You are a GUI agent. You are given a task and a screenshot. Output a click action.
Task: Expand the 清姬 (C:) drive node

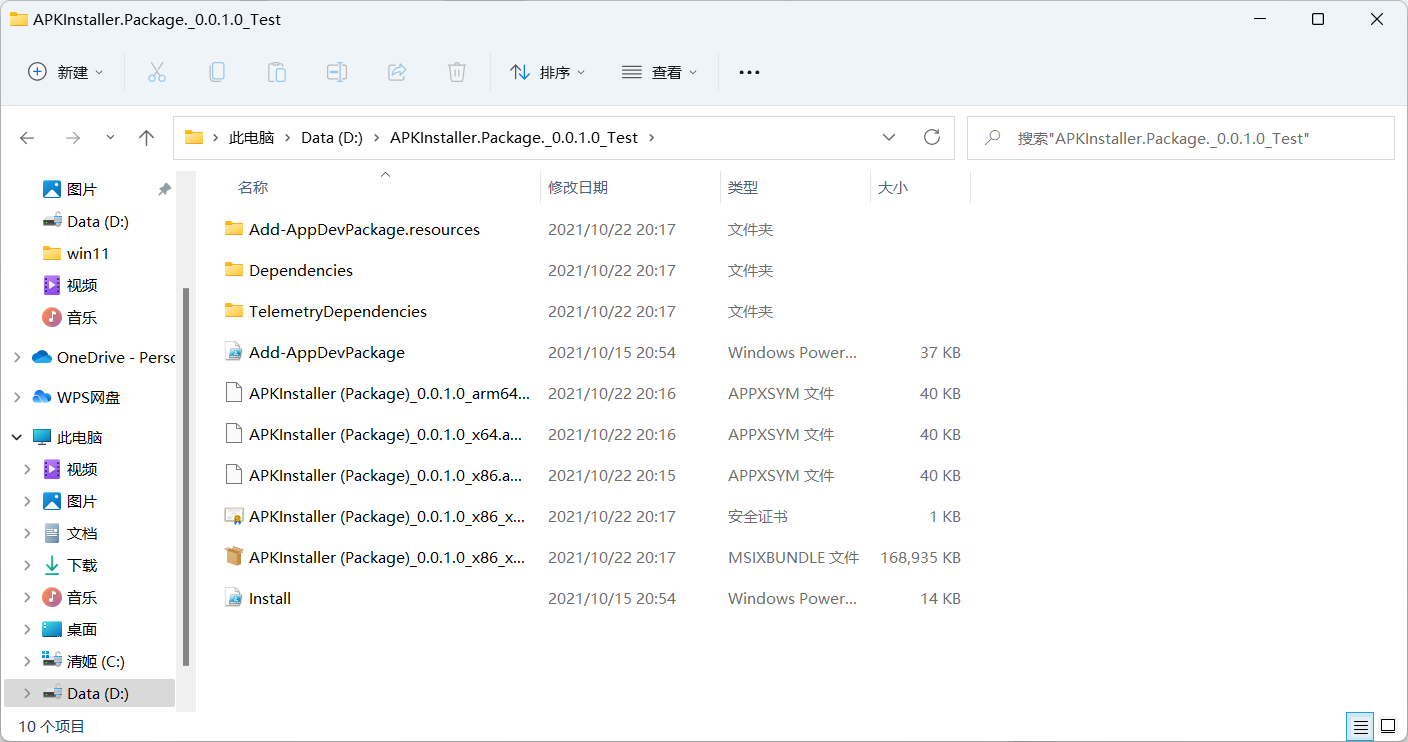[x=27, y=661]
